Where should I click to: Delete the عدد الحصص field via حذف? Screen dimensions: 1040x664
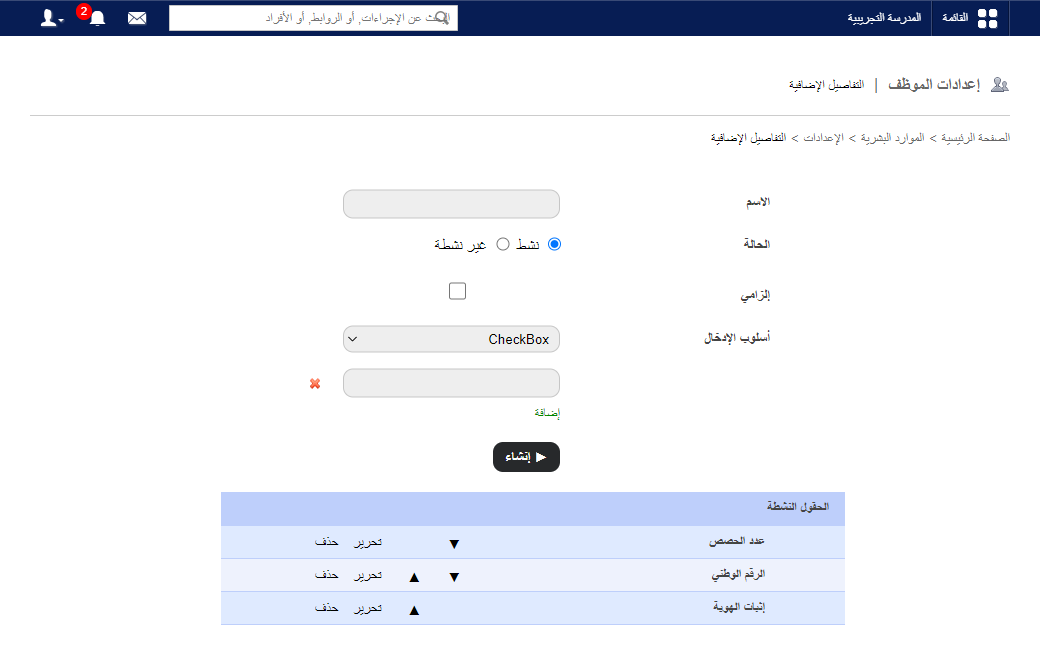[326, 542]
